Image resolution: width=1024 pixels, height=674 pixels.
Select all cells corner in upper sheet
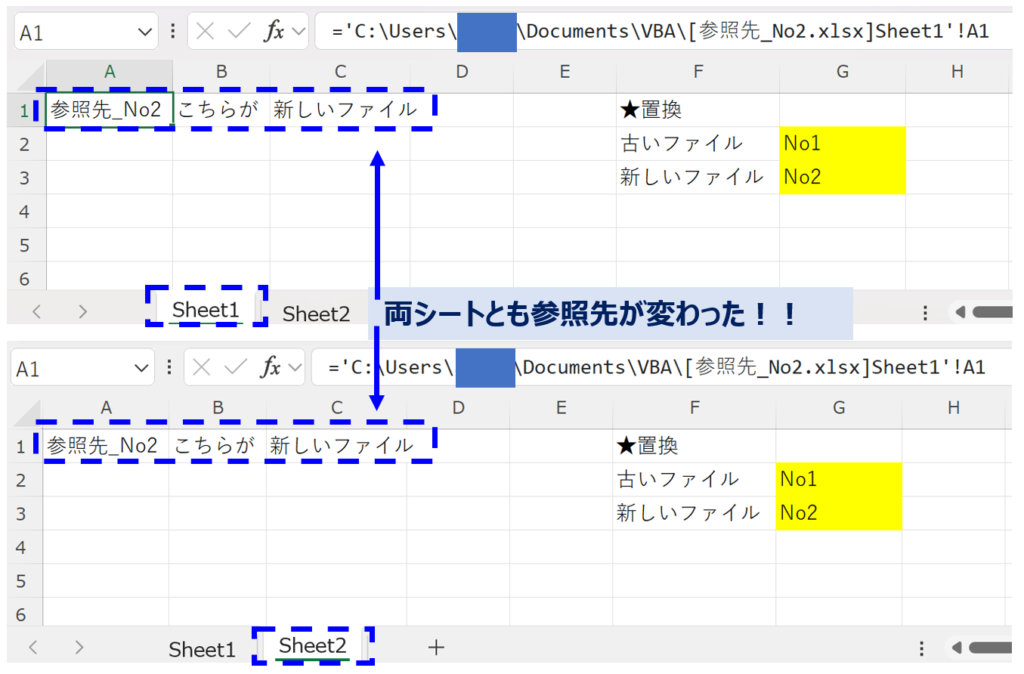point(30,76)
